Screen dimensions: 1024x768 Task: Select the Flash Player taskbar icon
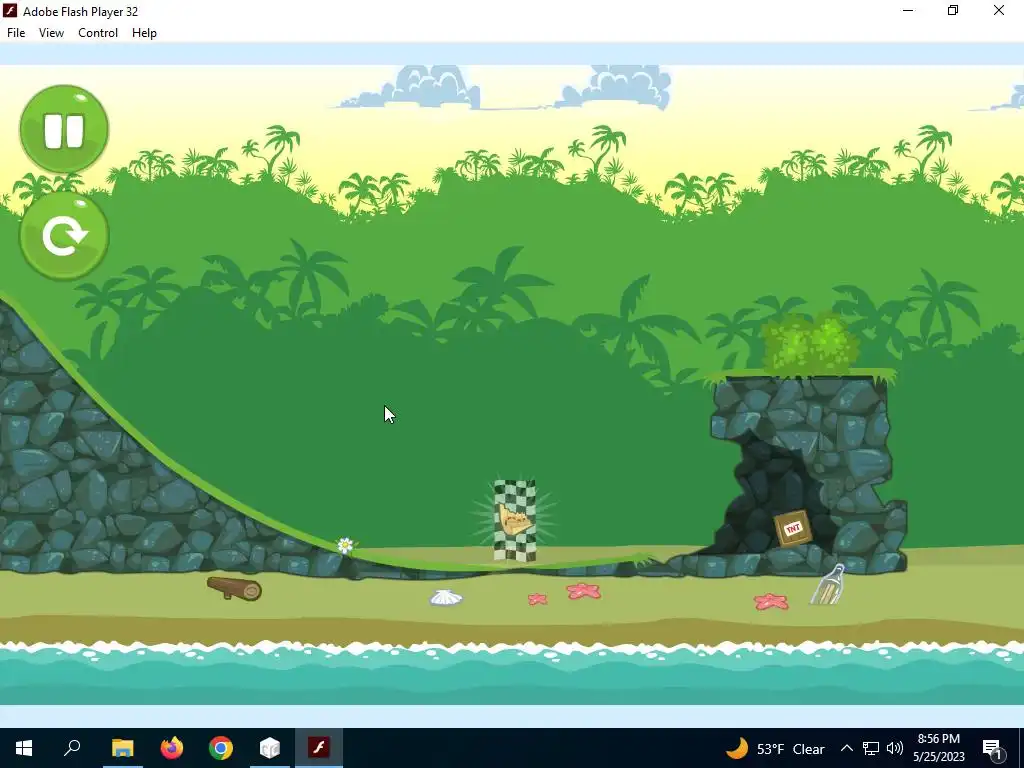pyautogui.click(x=319, y=748)
